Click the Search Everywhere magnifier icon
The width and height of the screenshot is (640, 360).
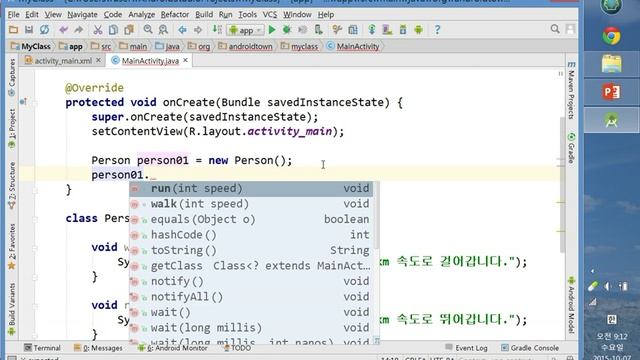[x=555, y=29]
